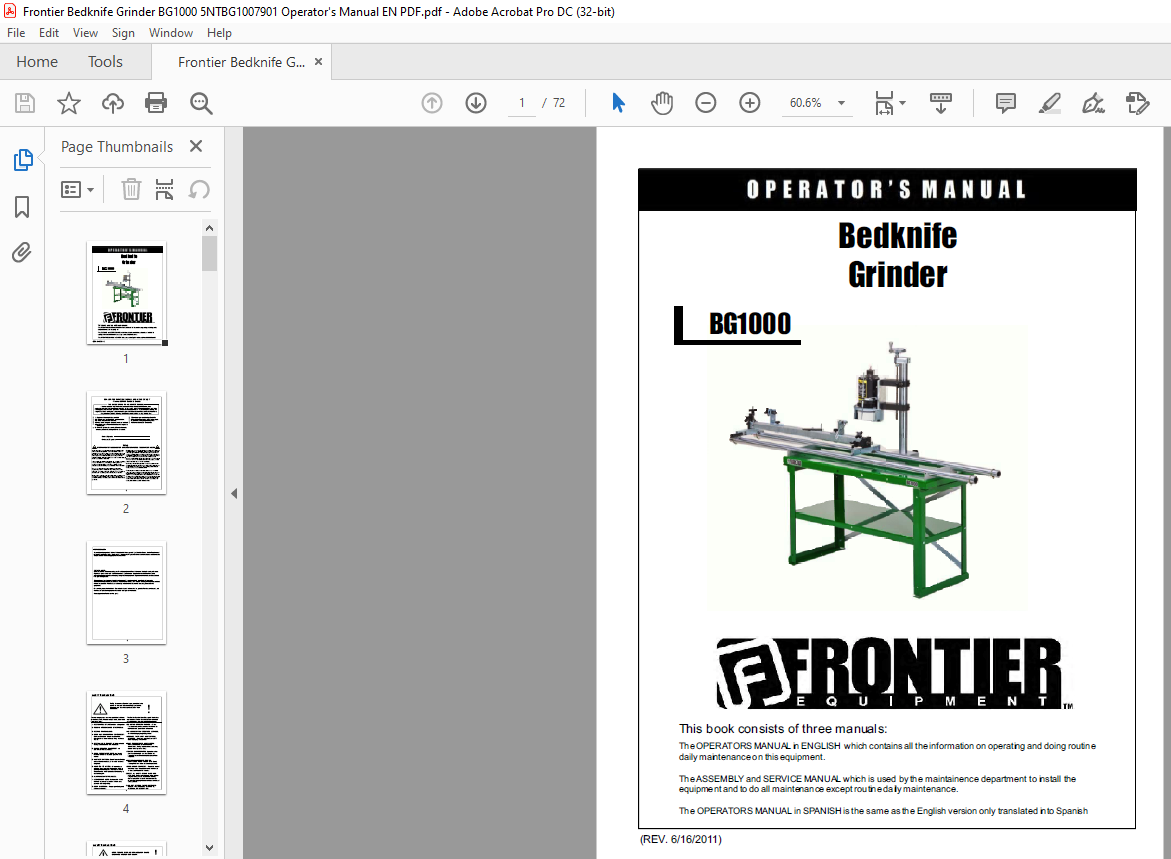Add a comment with speech bubble icon
1171x859 pixels.
[1006, 103]
